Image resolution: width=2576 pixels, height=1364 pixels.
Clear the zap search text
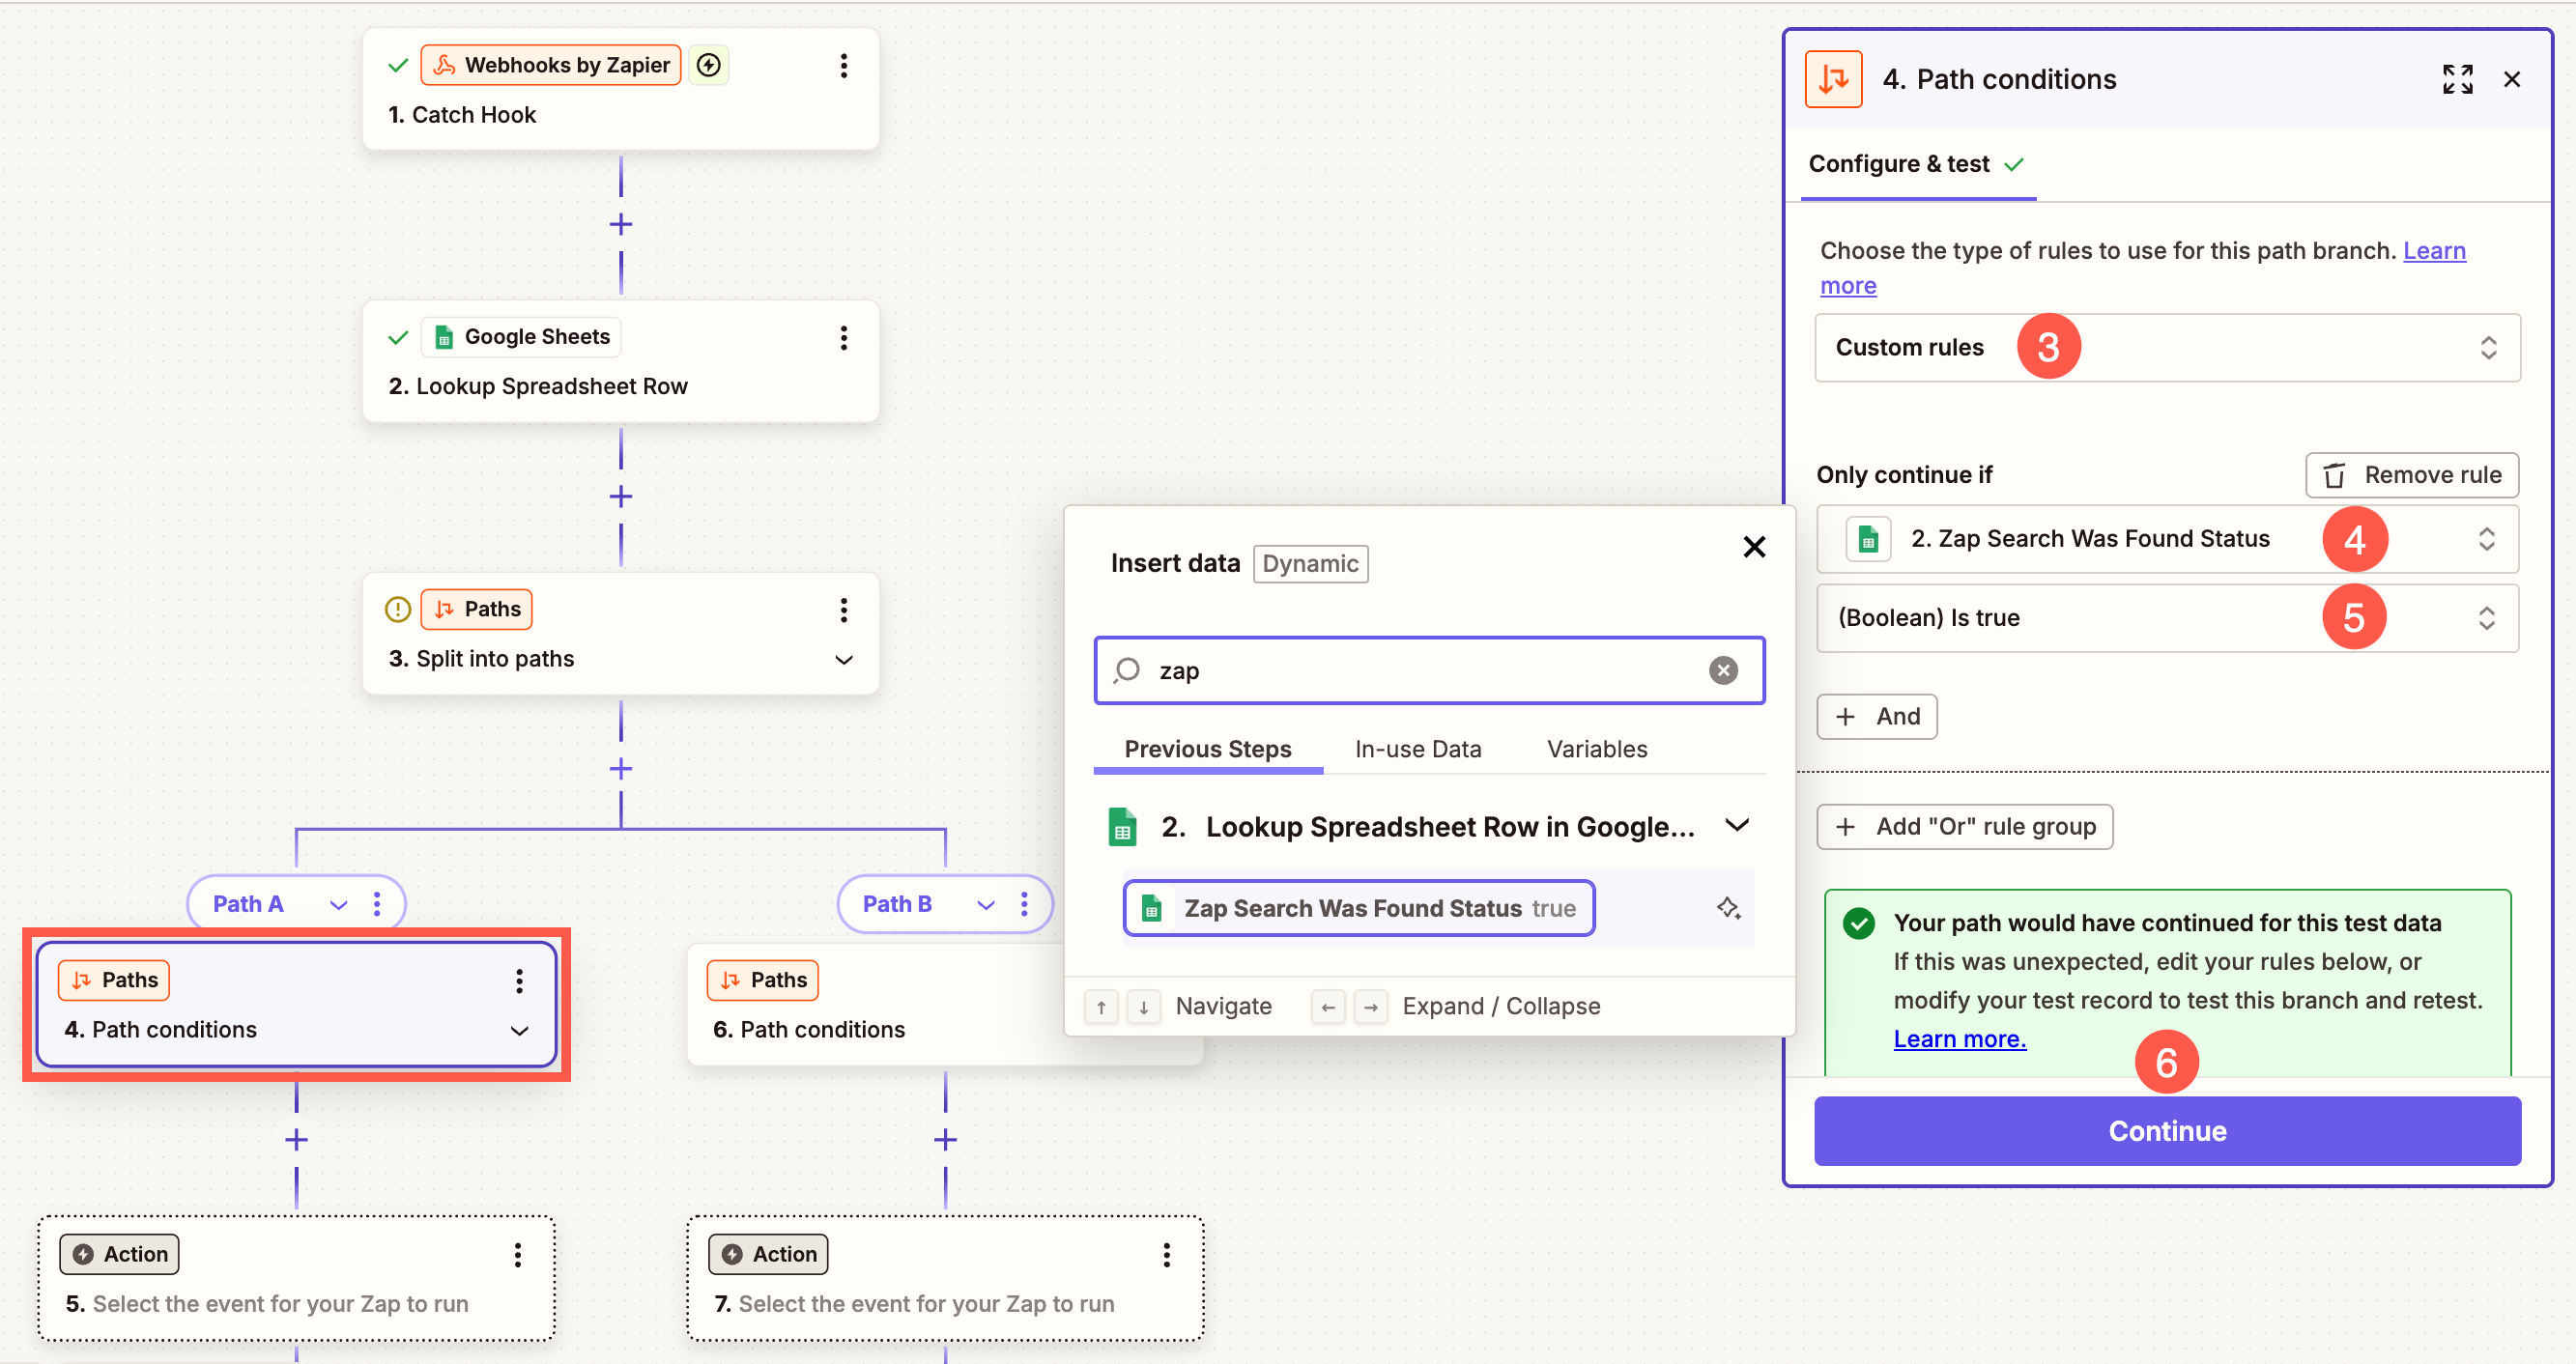click(1723, 670)
